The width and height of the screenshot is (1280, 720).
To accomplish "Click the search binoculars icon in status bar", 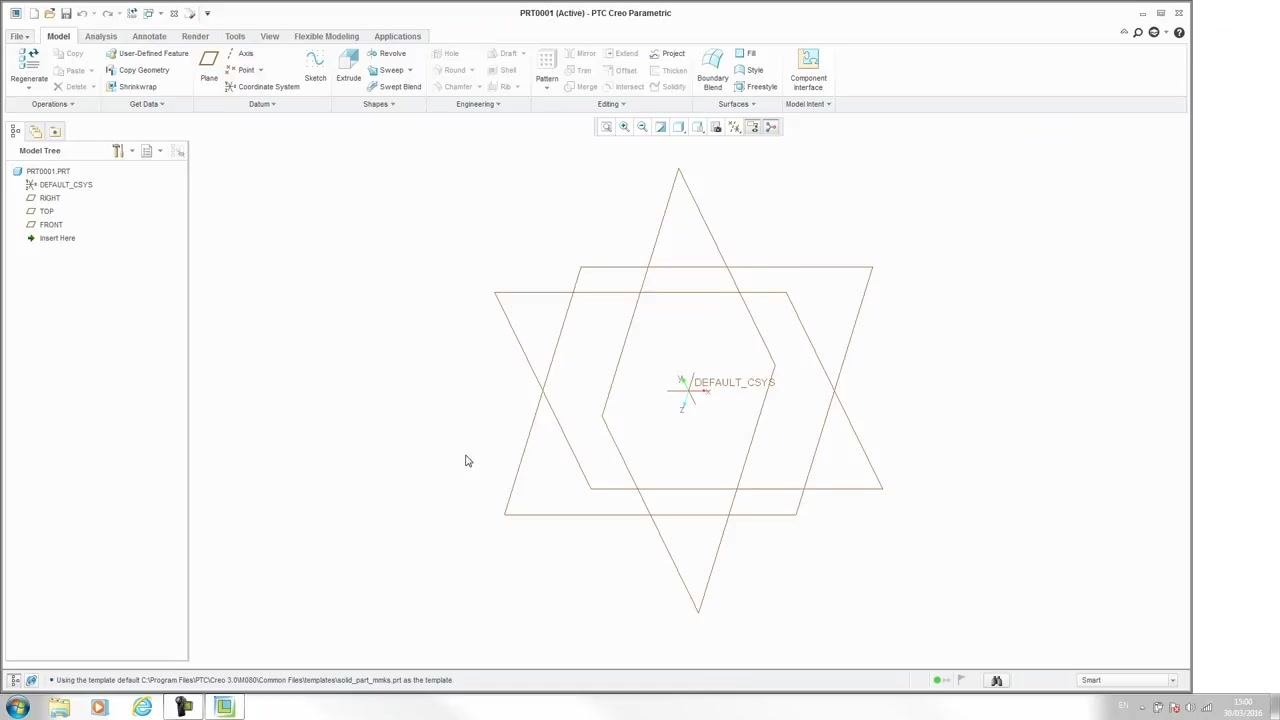I will (x=996, y=681).
